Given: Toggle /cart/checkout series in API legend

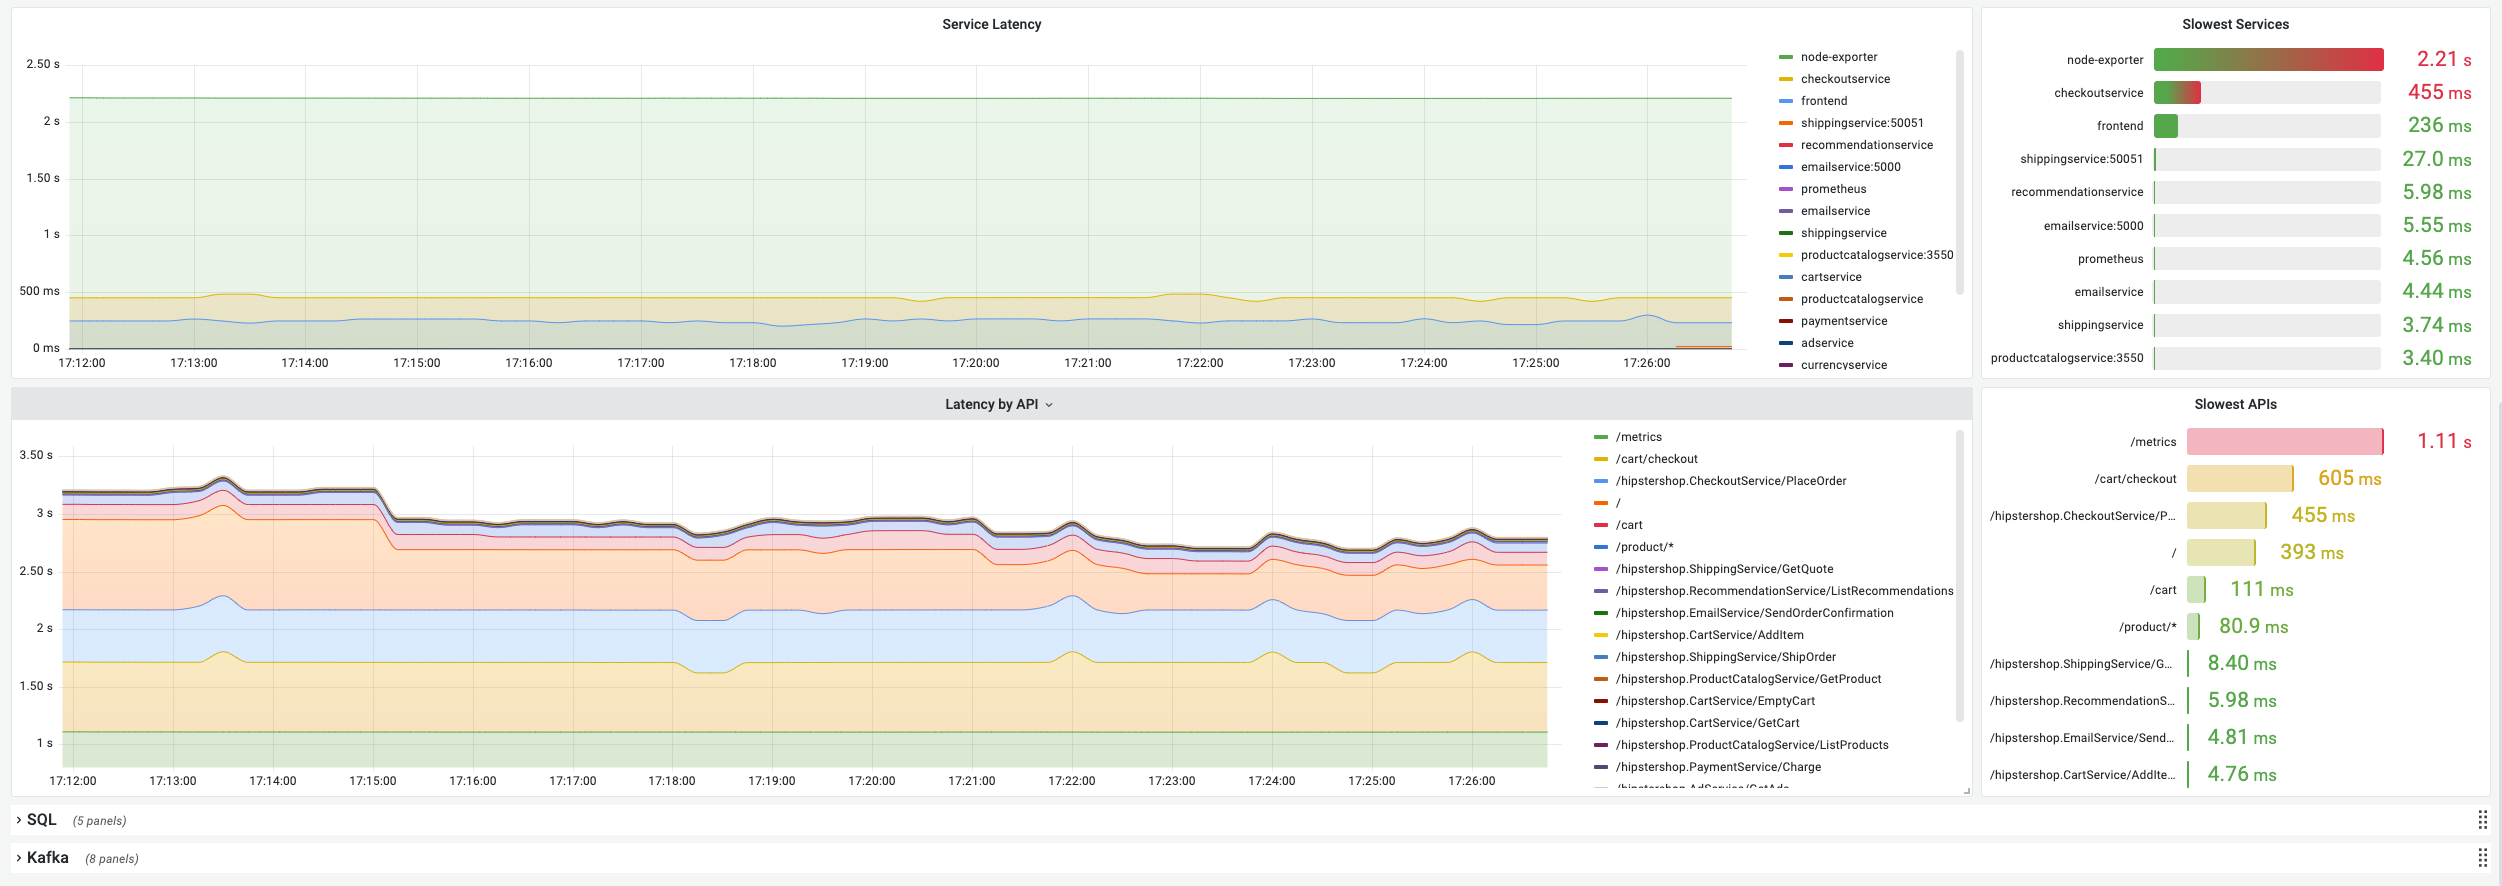Looking at the screenshot, I should [1656, 459].
